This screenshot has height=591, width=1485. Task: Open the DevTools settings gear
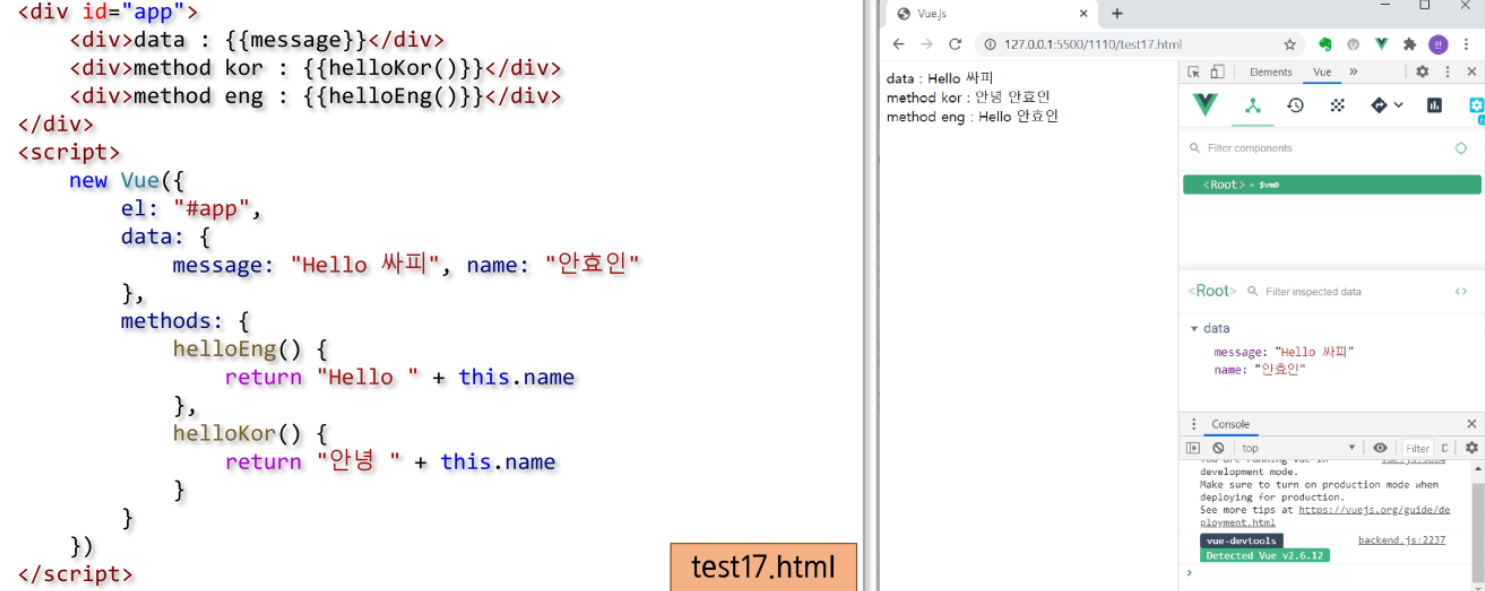click(x=1422, y=71)
